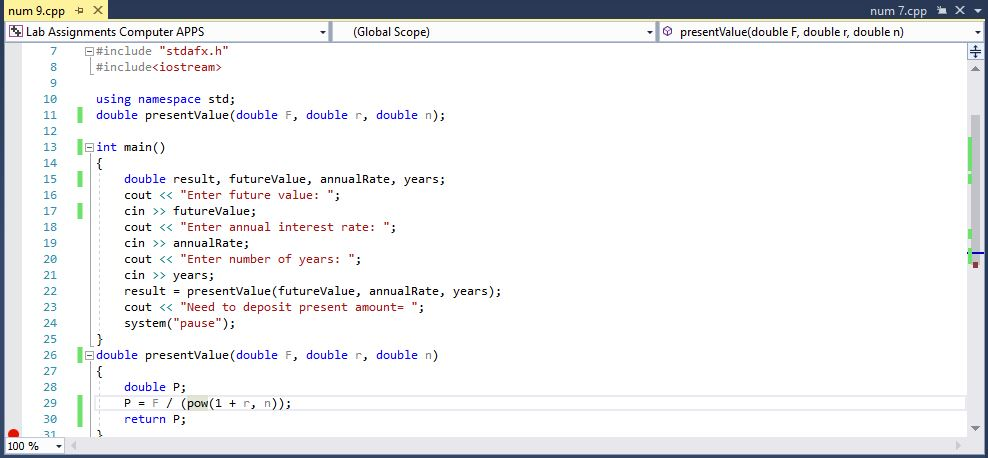Image resolution: width=988 pixels, height=458 pixels.
Task: Click the 'cin >> futureValue;' line
Action: click(x=190, y=211)
